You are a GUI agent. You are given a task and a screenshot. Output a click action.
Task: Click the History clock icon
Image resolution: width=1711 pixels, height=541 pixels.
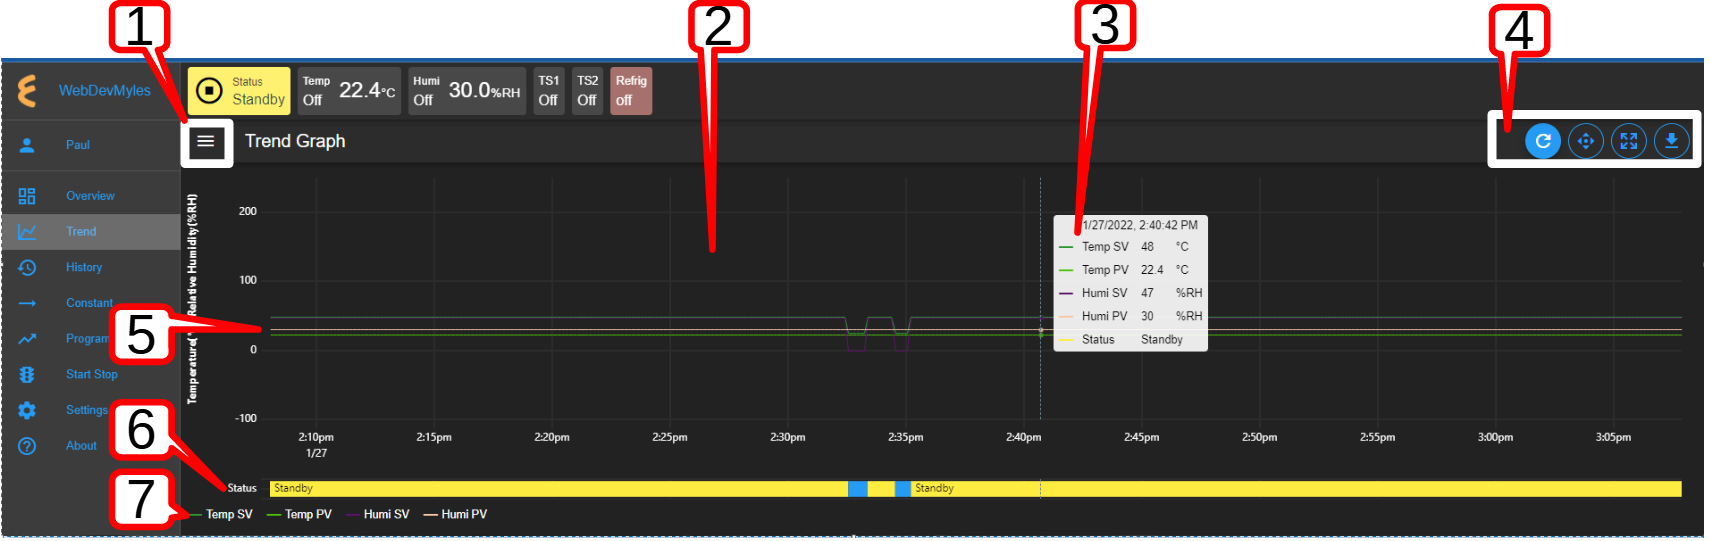click(27, 268)
